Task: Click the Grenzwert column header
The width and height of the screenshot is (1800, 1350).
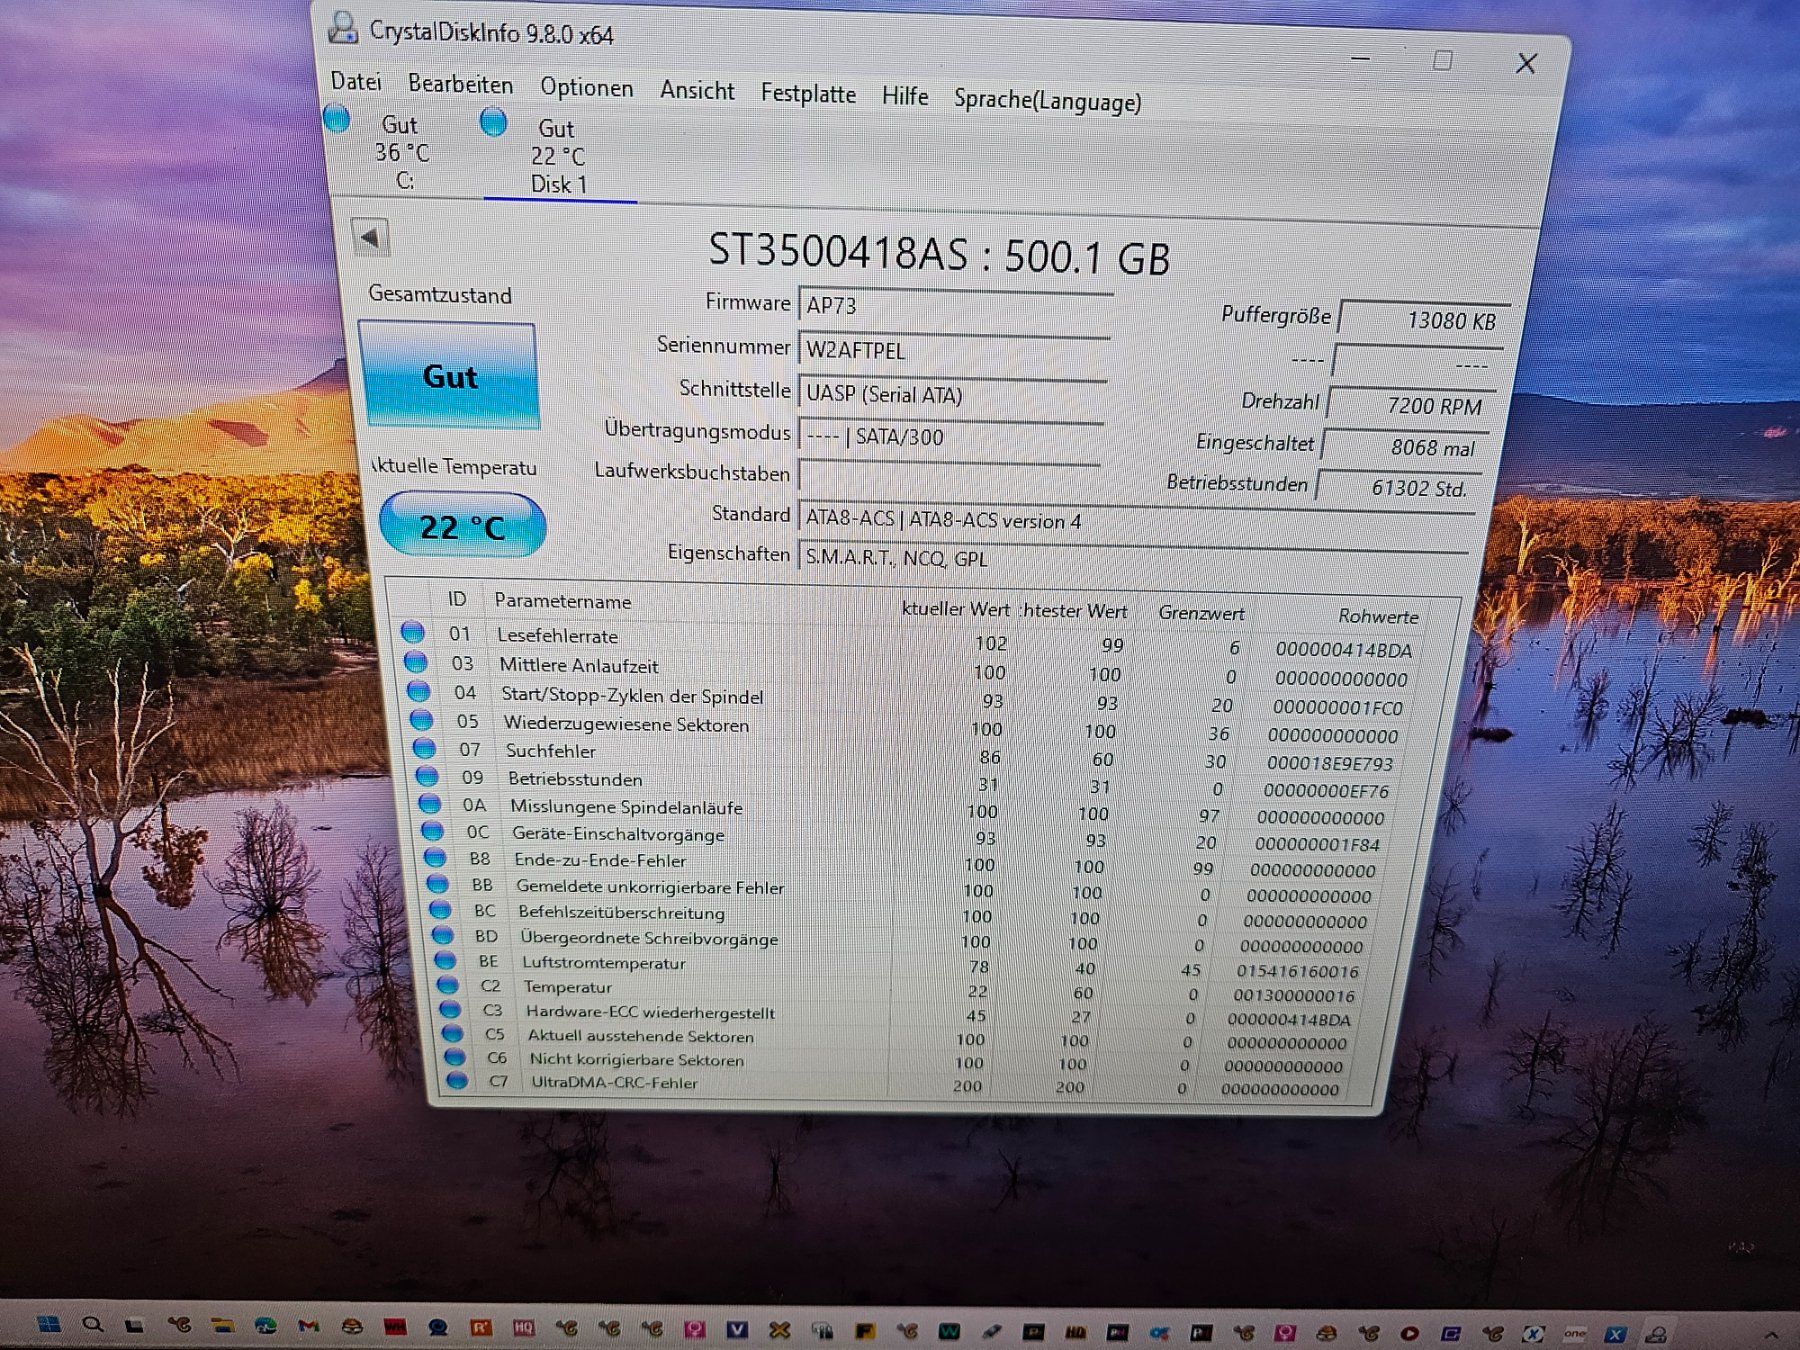Action: pyautogui.click(x=1201, y=613)
